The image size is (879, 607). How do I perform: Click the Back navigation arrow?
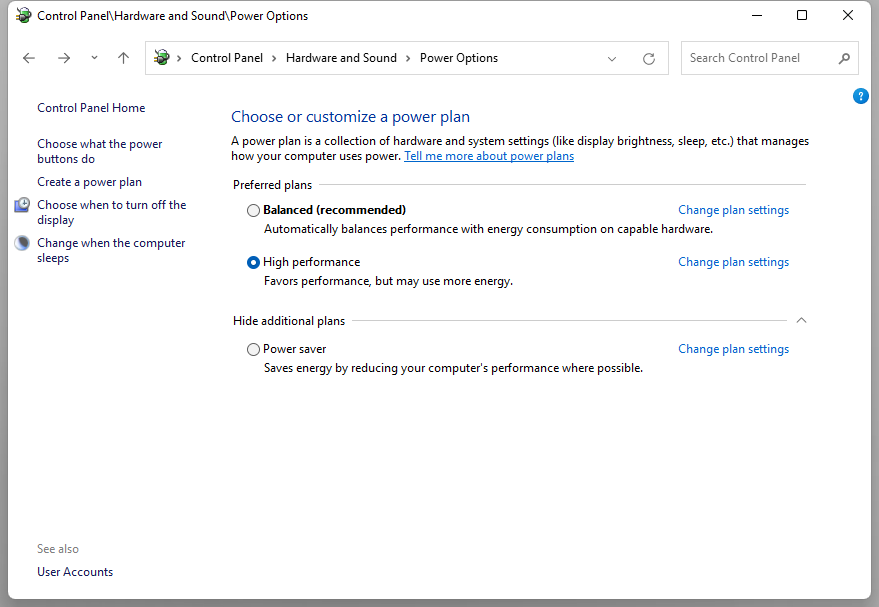tap(29, 58)
